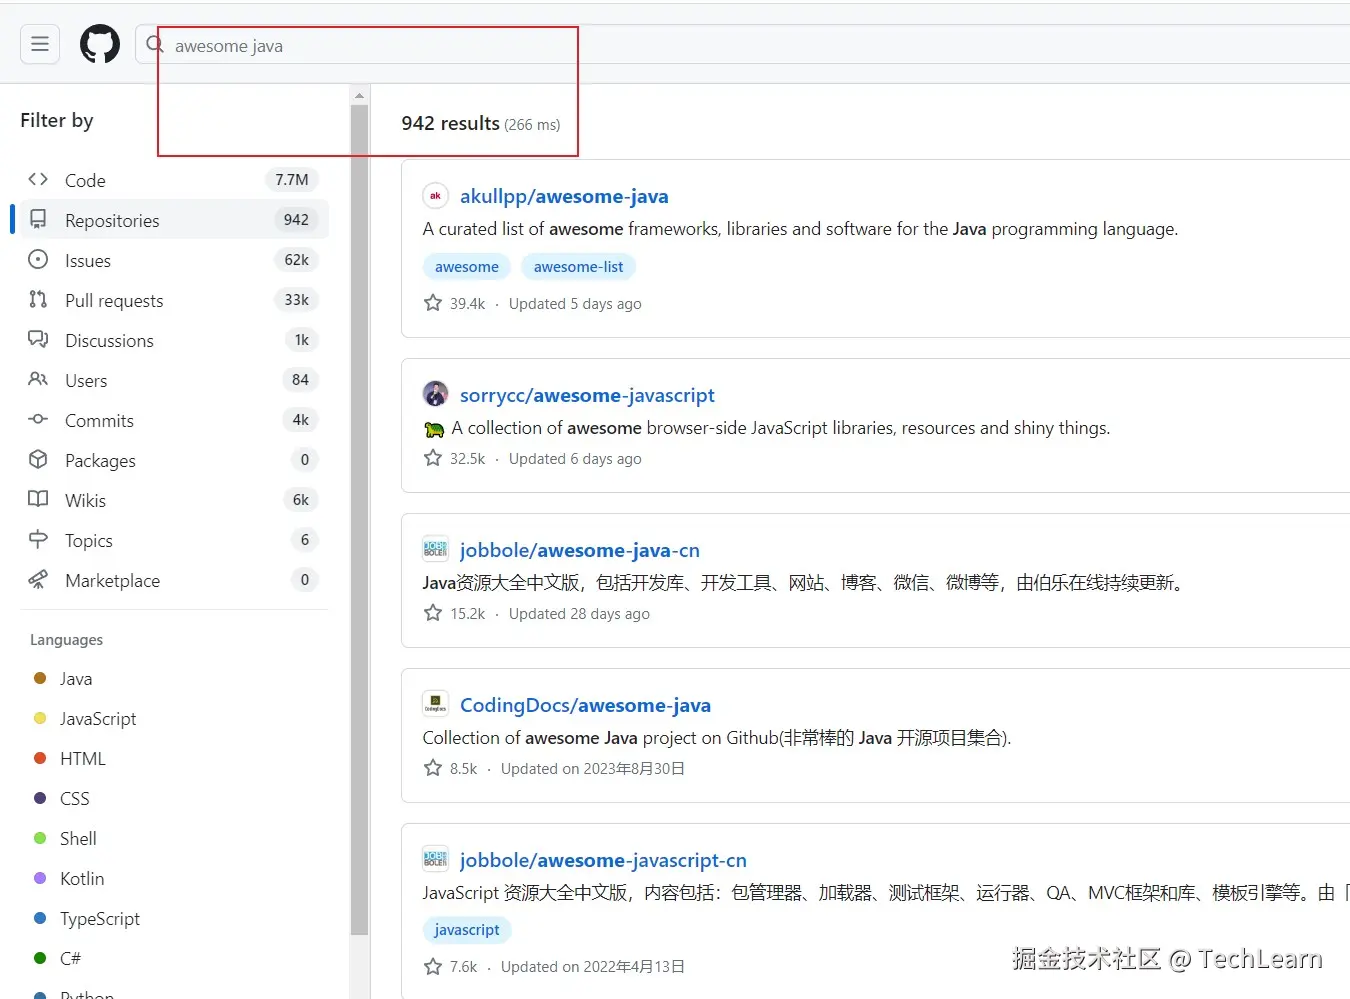This screenshot has height=999, width=1350.
Task: Filter by C# language
Action: pos(70,958)
